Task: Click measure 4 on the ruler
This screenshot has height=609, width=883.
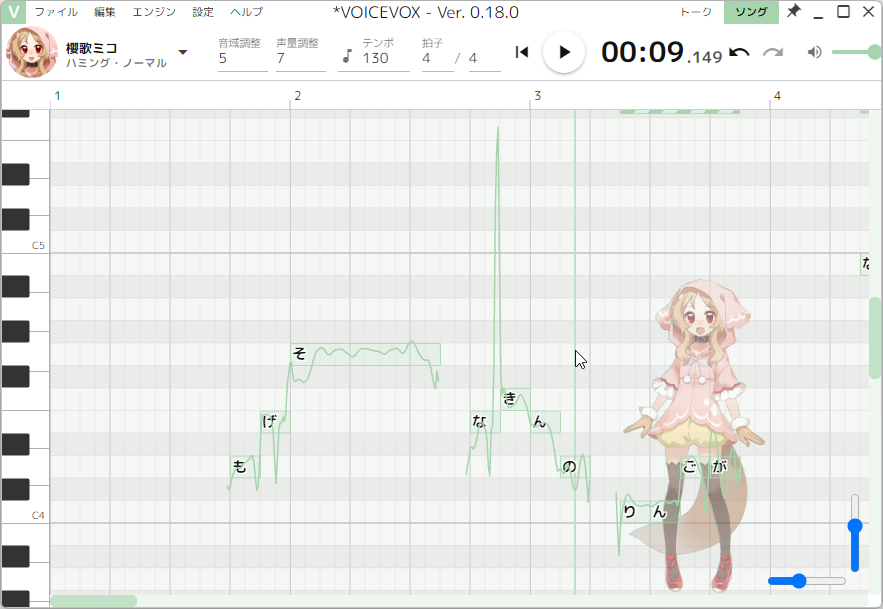Action: 777,96
